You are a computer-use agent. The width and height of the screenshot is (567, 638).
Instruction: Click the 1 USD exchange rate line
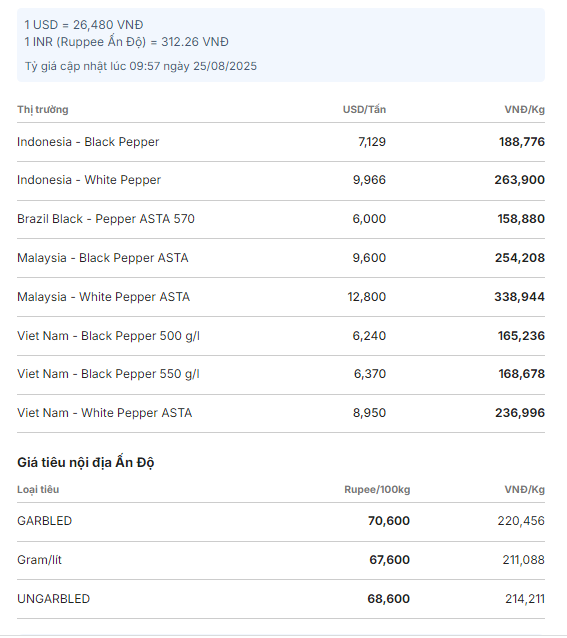point(84,25)
